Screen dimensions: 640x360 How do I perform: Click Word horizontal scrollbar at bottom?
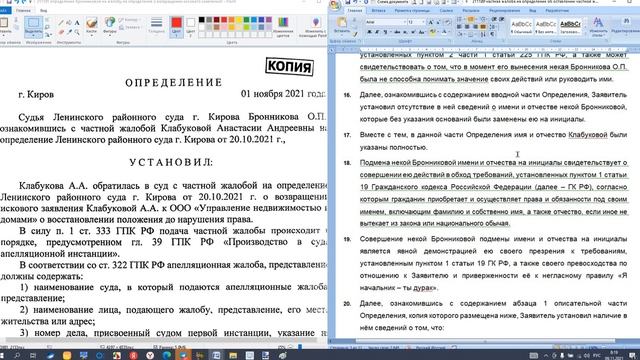[x=485, y=340]
